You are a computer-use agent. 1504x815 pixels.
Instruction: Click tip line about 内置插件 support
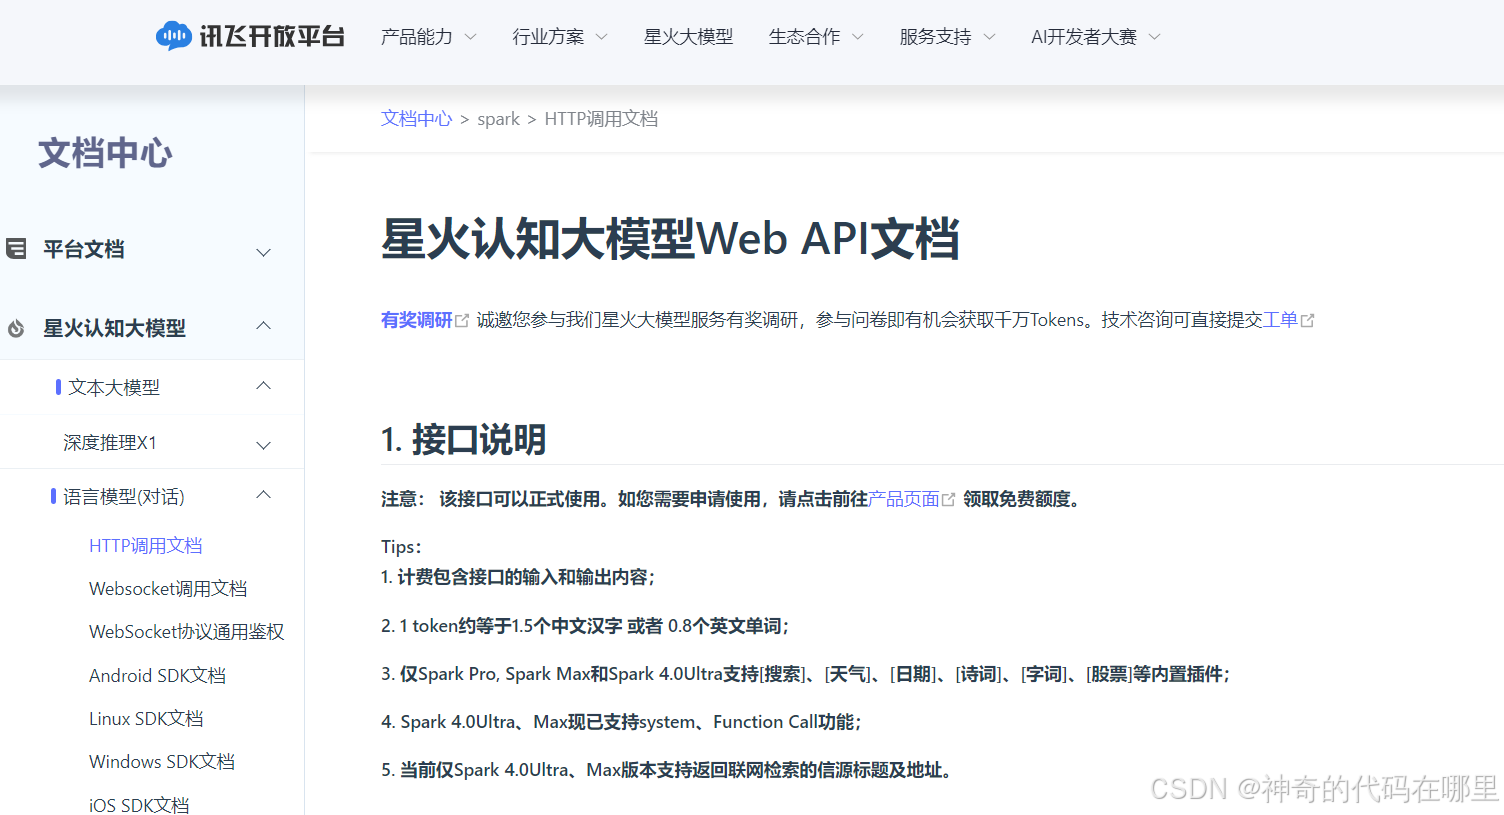[x=805, y=674]
